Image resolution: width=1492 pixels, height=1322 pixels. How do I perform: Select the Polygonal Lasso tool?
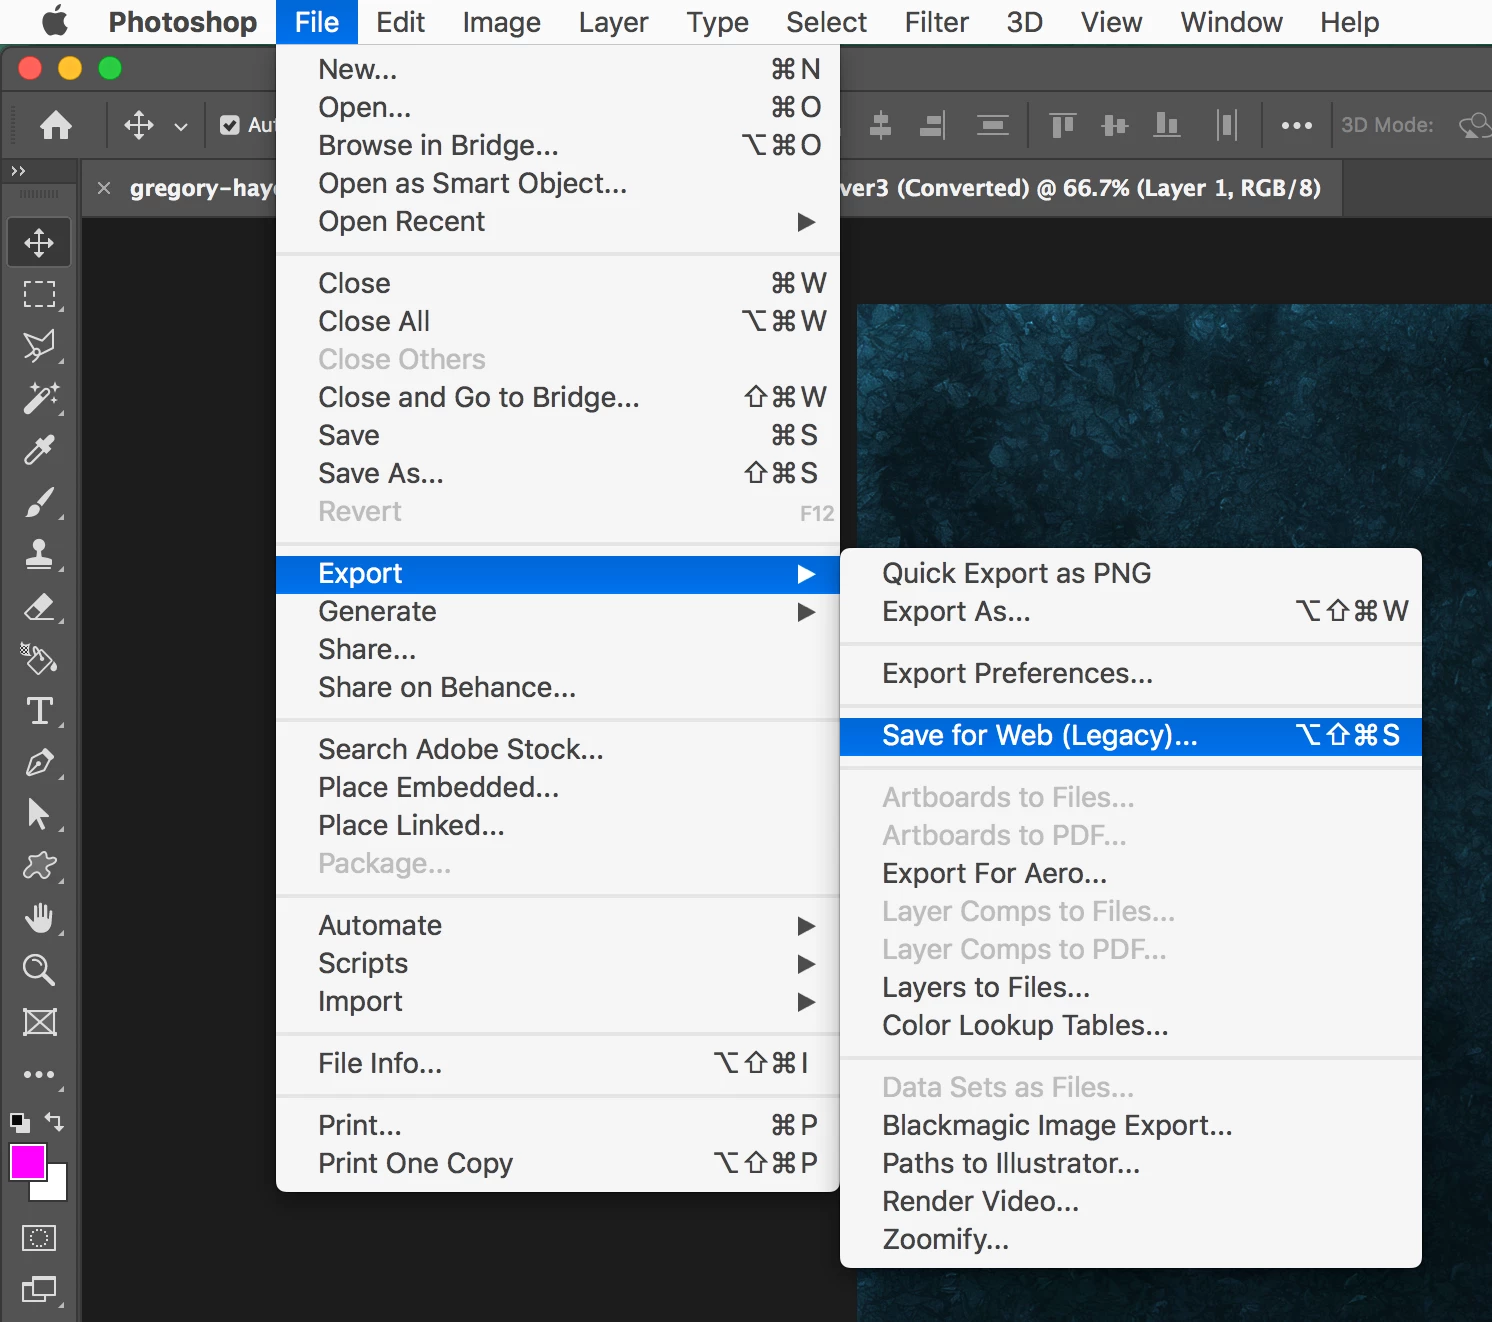click(x=39, y=347)
